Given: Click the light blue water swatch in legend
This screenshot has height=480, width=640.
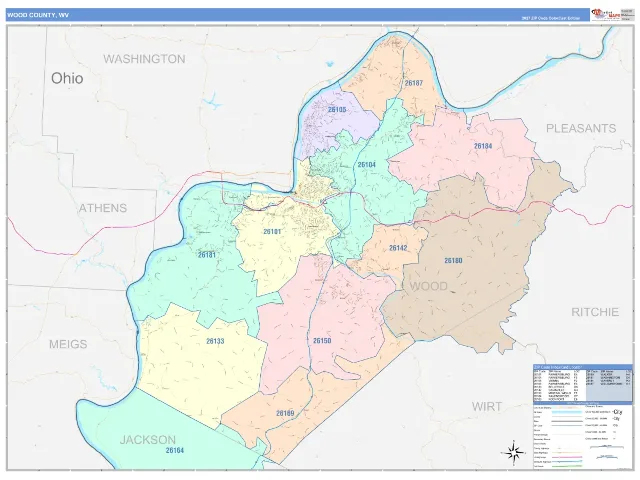Looking at the screenshot, I should tap(567, 412).
